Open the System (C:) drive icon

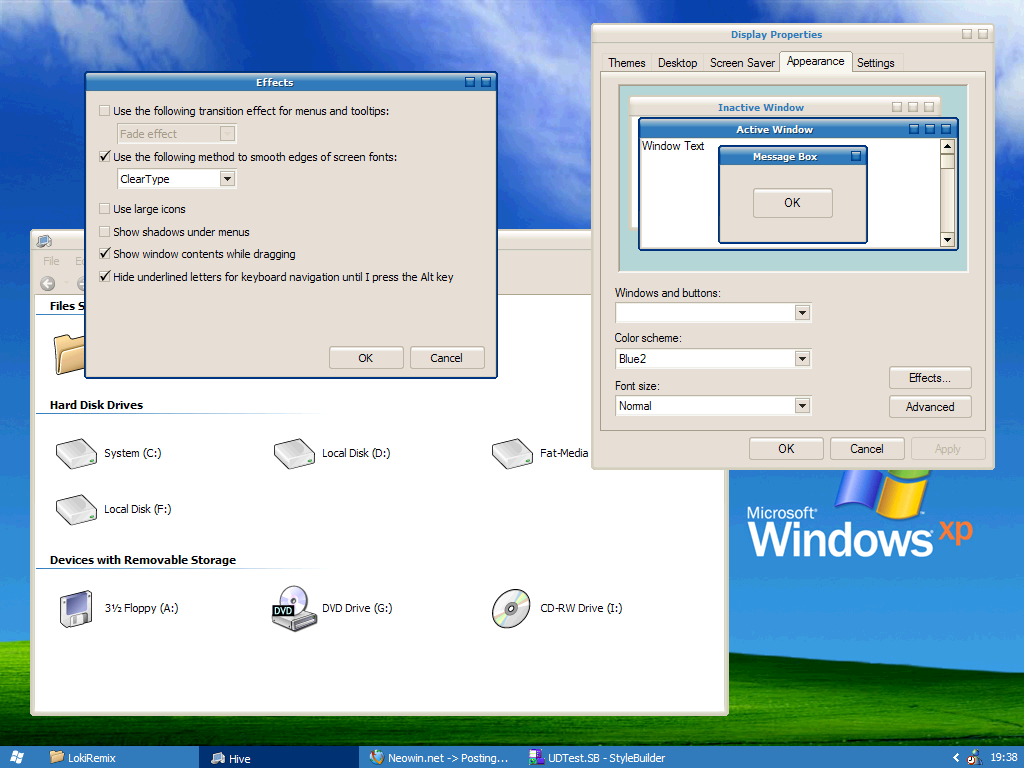click(x=76, y=454)
